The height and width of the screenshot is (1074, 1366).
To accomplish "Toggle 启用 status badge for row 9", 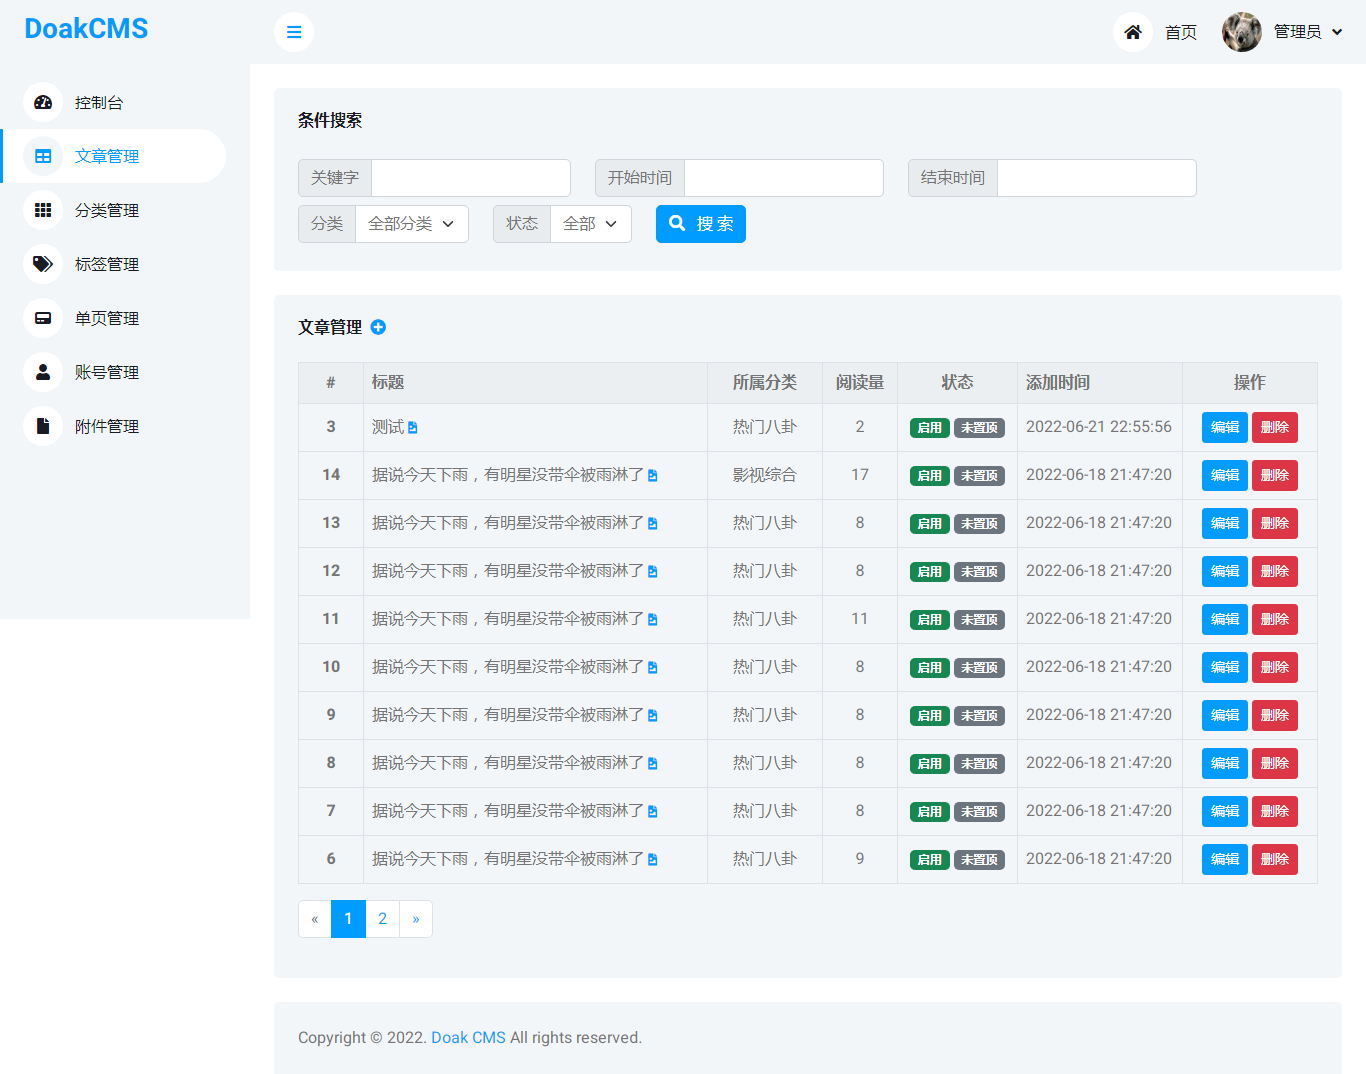I will tap(930, 716).
